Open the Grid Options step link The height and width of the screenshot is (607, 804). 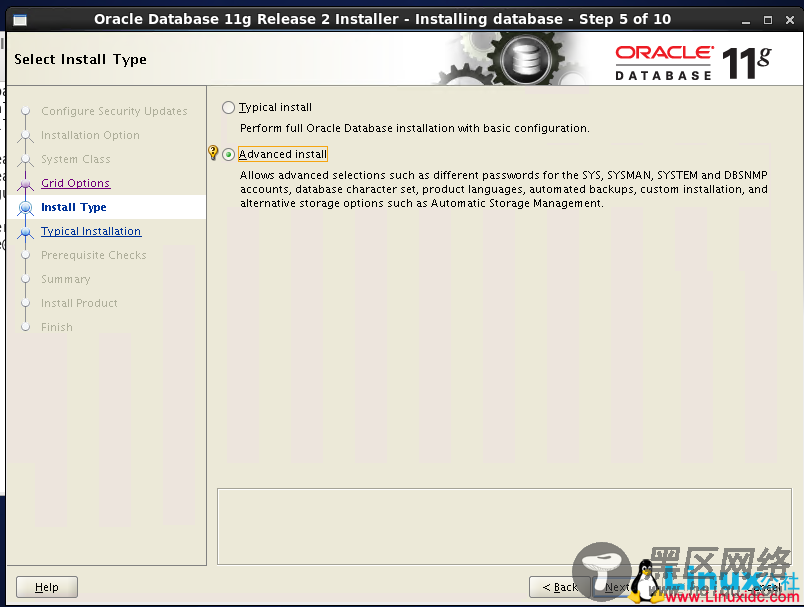pos(75,183)
